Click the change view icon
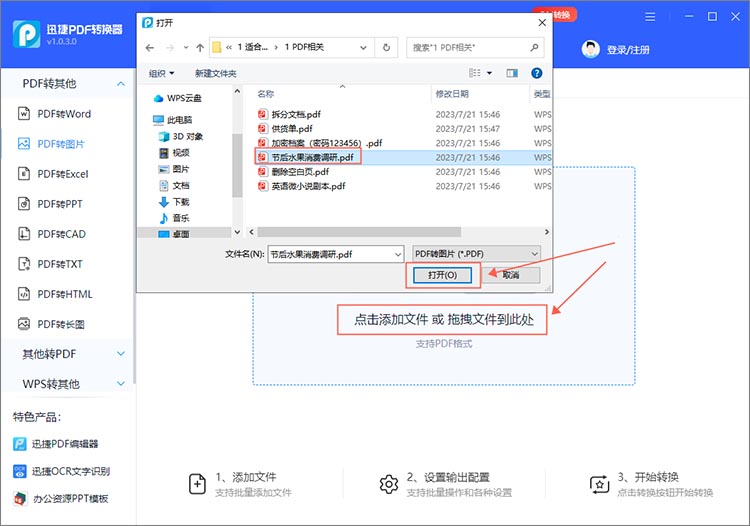 474,73
